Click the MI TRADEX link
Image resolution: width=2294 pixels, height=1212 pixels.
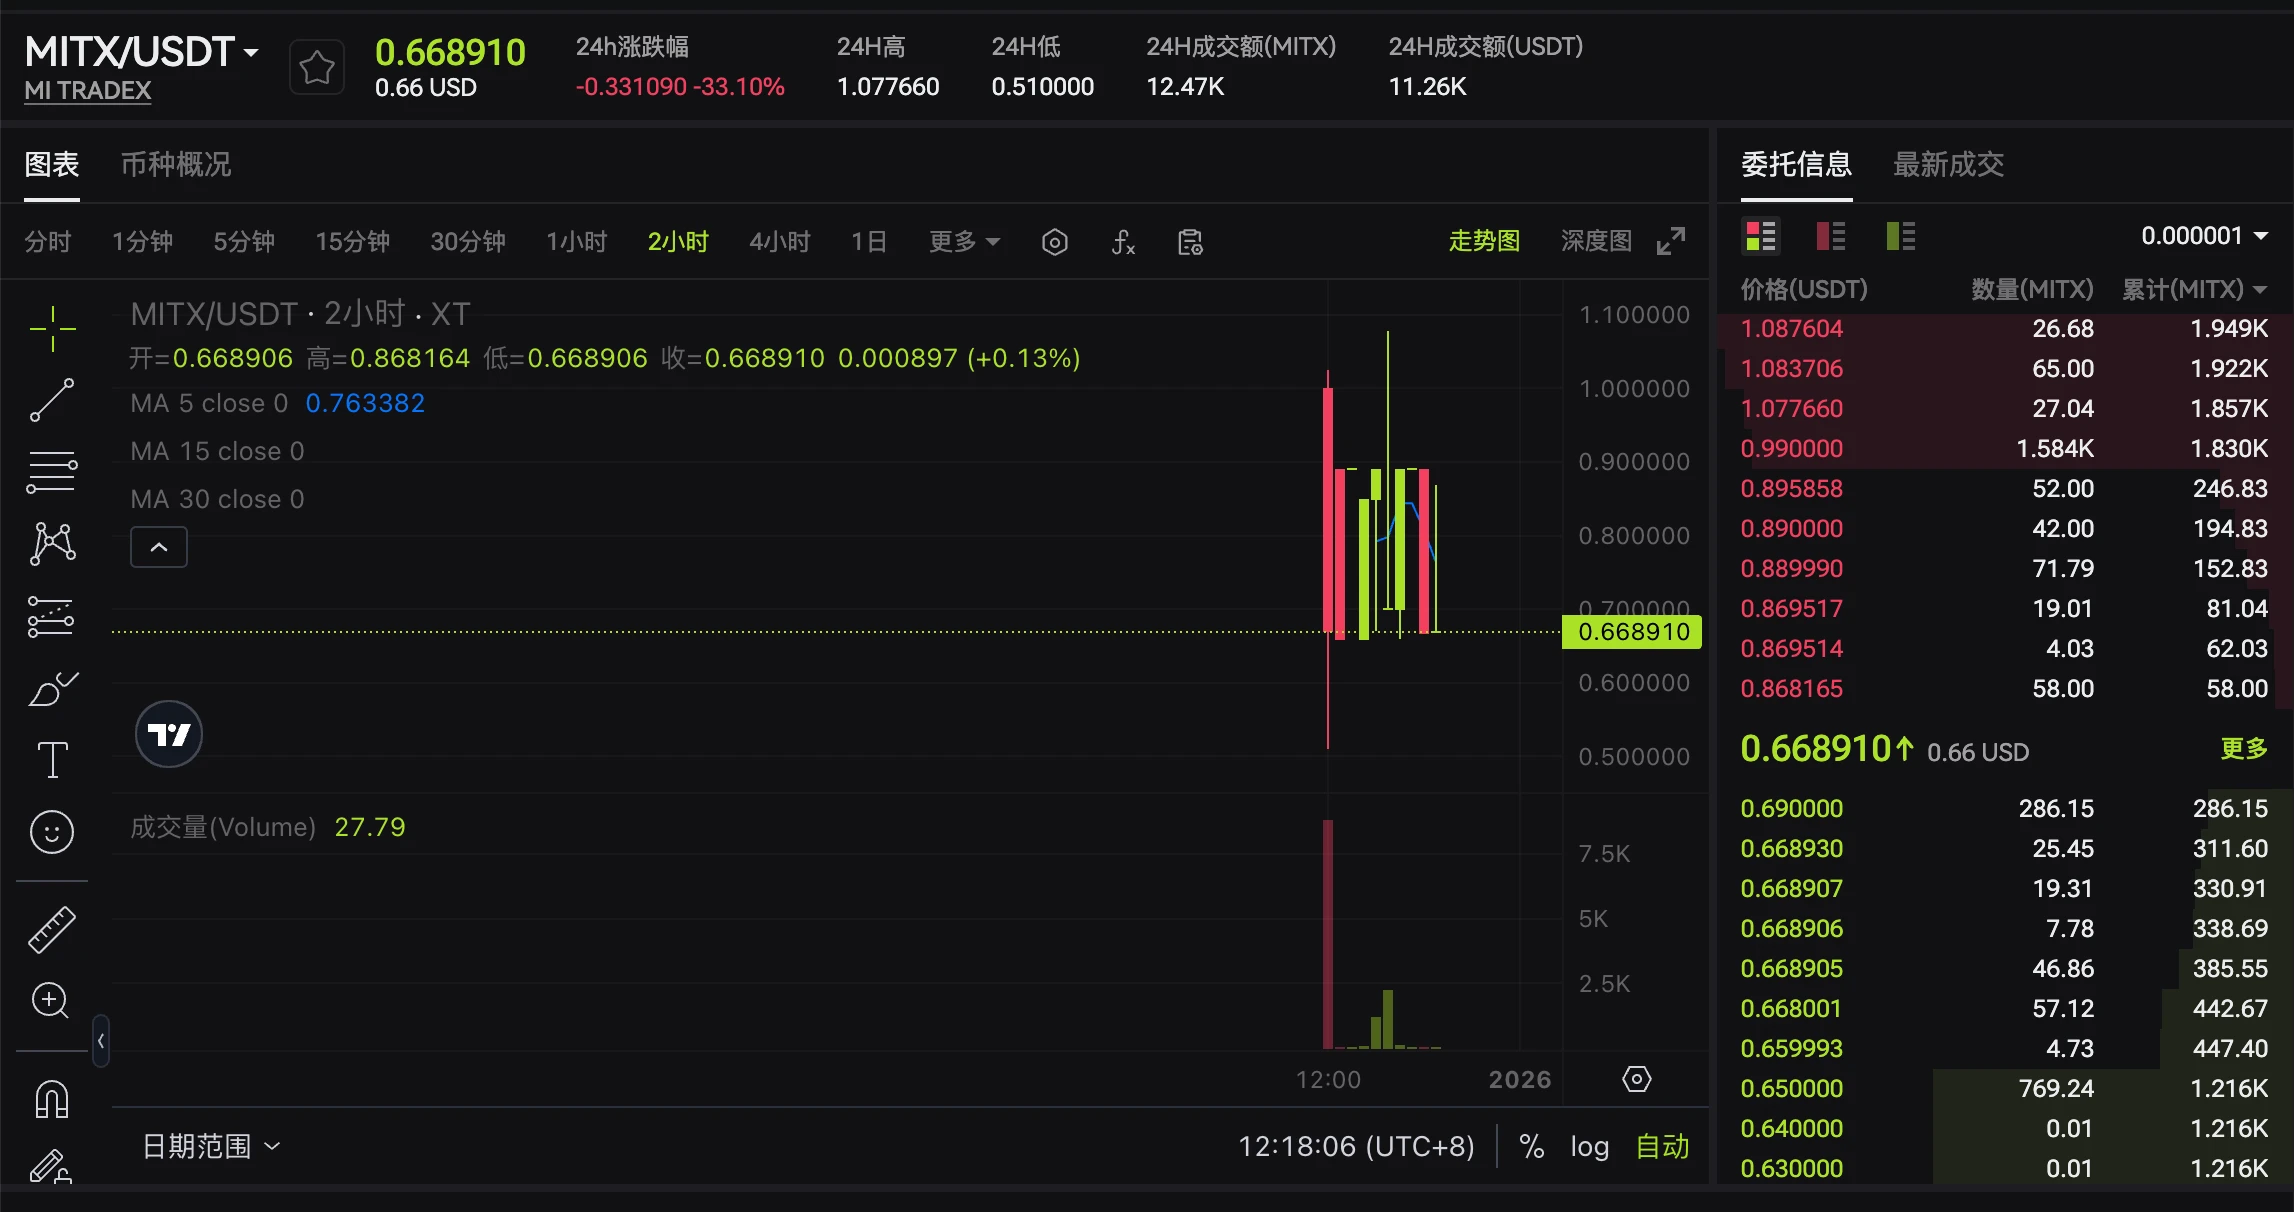[88, 90]
